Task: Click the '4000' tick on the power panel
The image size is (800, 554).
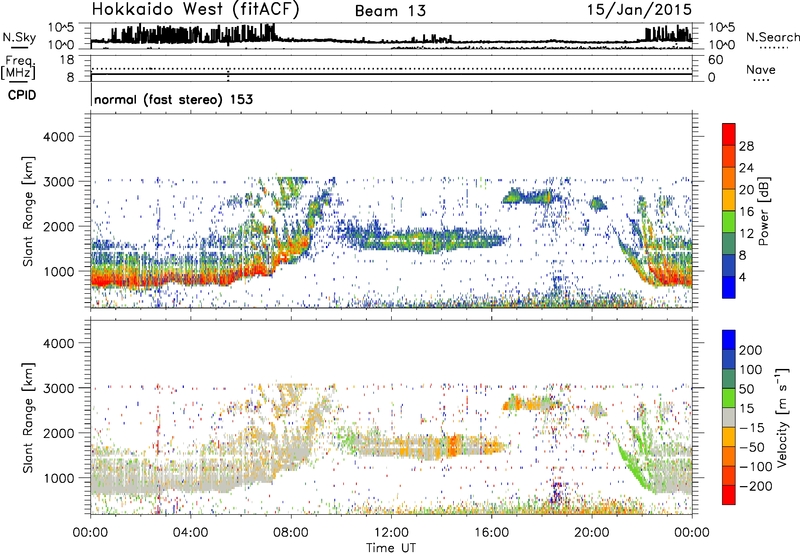Action: (59, 137)
